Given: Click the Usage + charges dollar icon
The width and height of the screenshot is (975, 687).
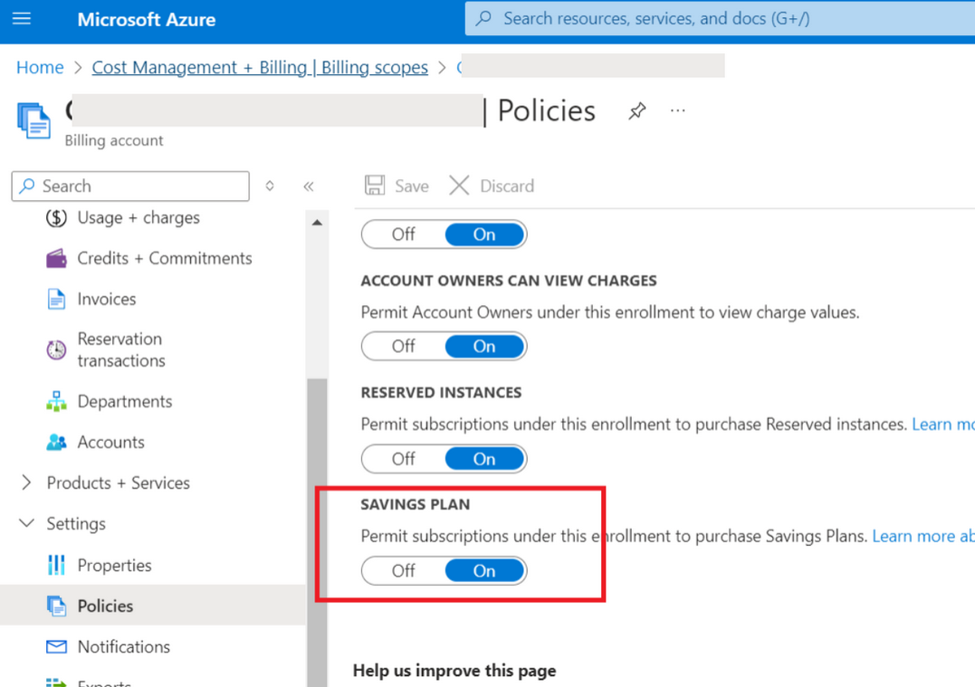Looking at the screenshot, I should (x=56, y=218).
